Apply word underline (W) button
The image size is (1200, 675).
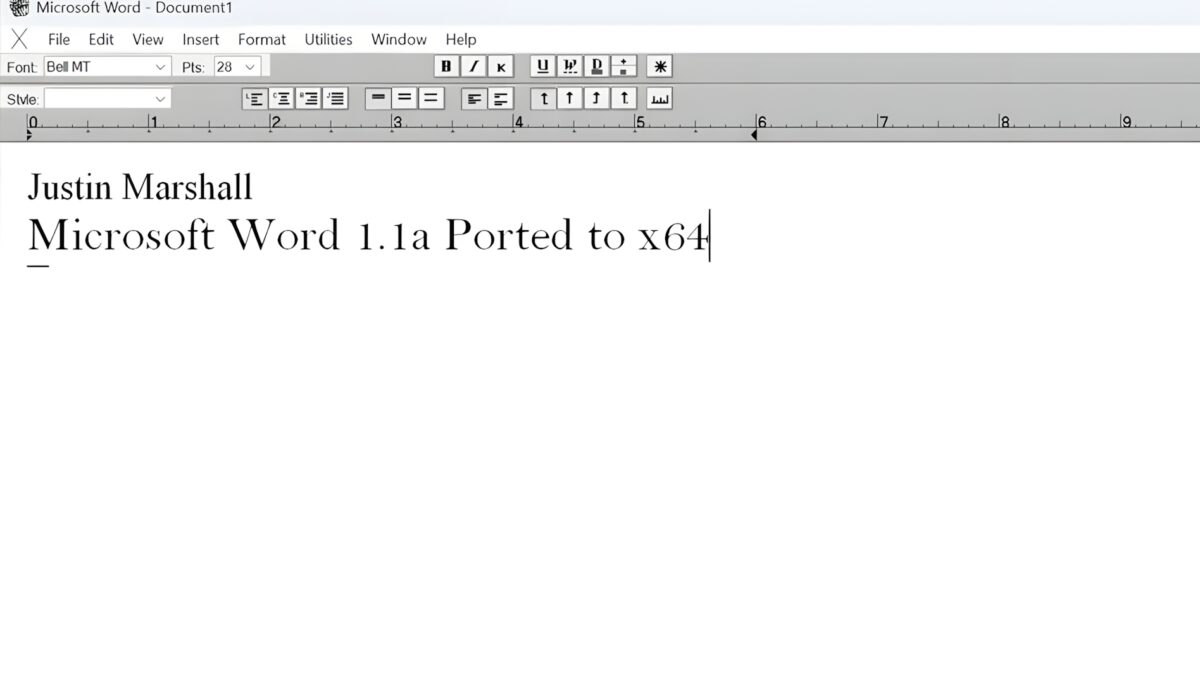(x=570, y=67)
